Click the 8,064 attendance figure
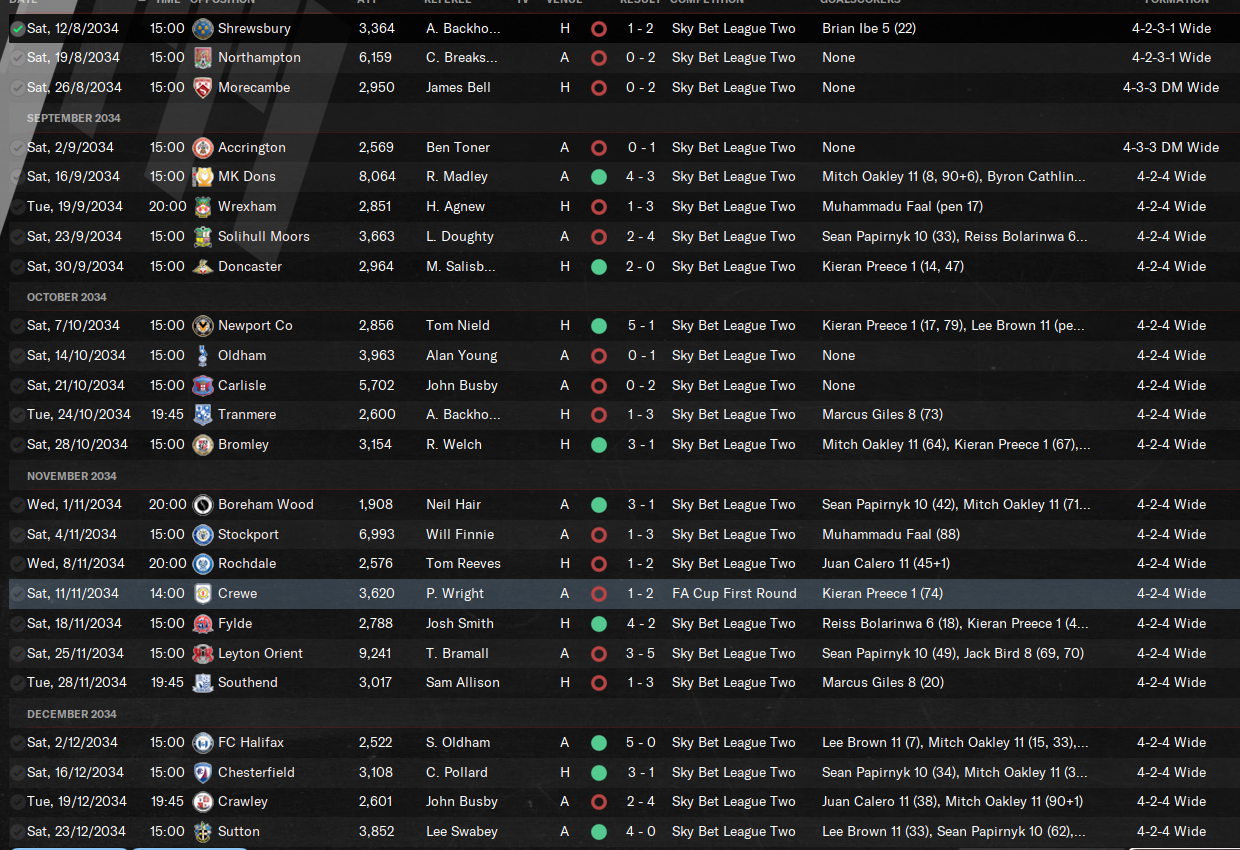Screen dimensions: 1240x850 [377, 177]
